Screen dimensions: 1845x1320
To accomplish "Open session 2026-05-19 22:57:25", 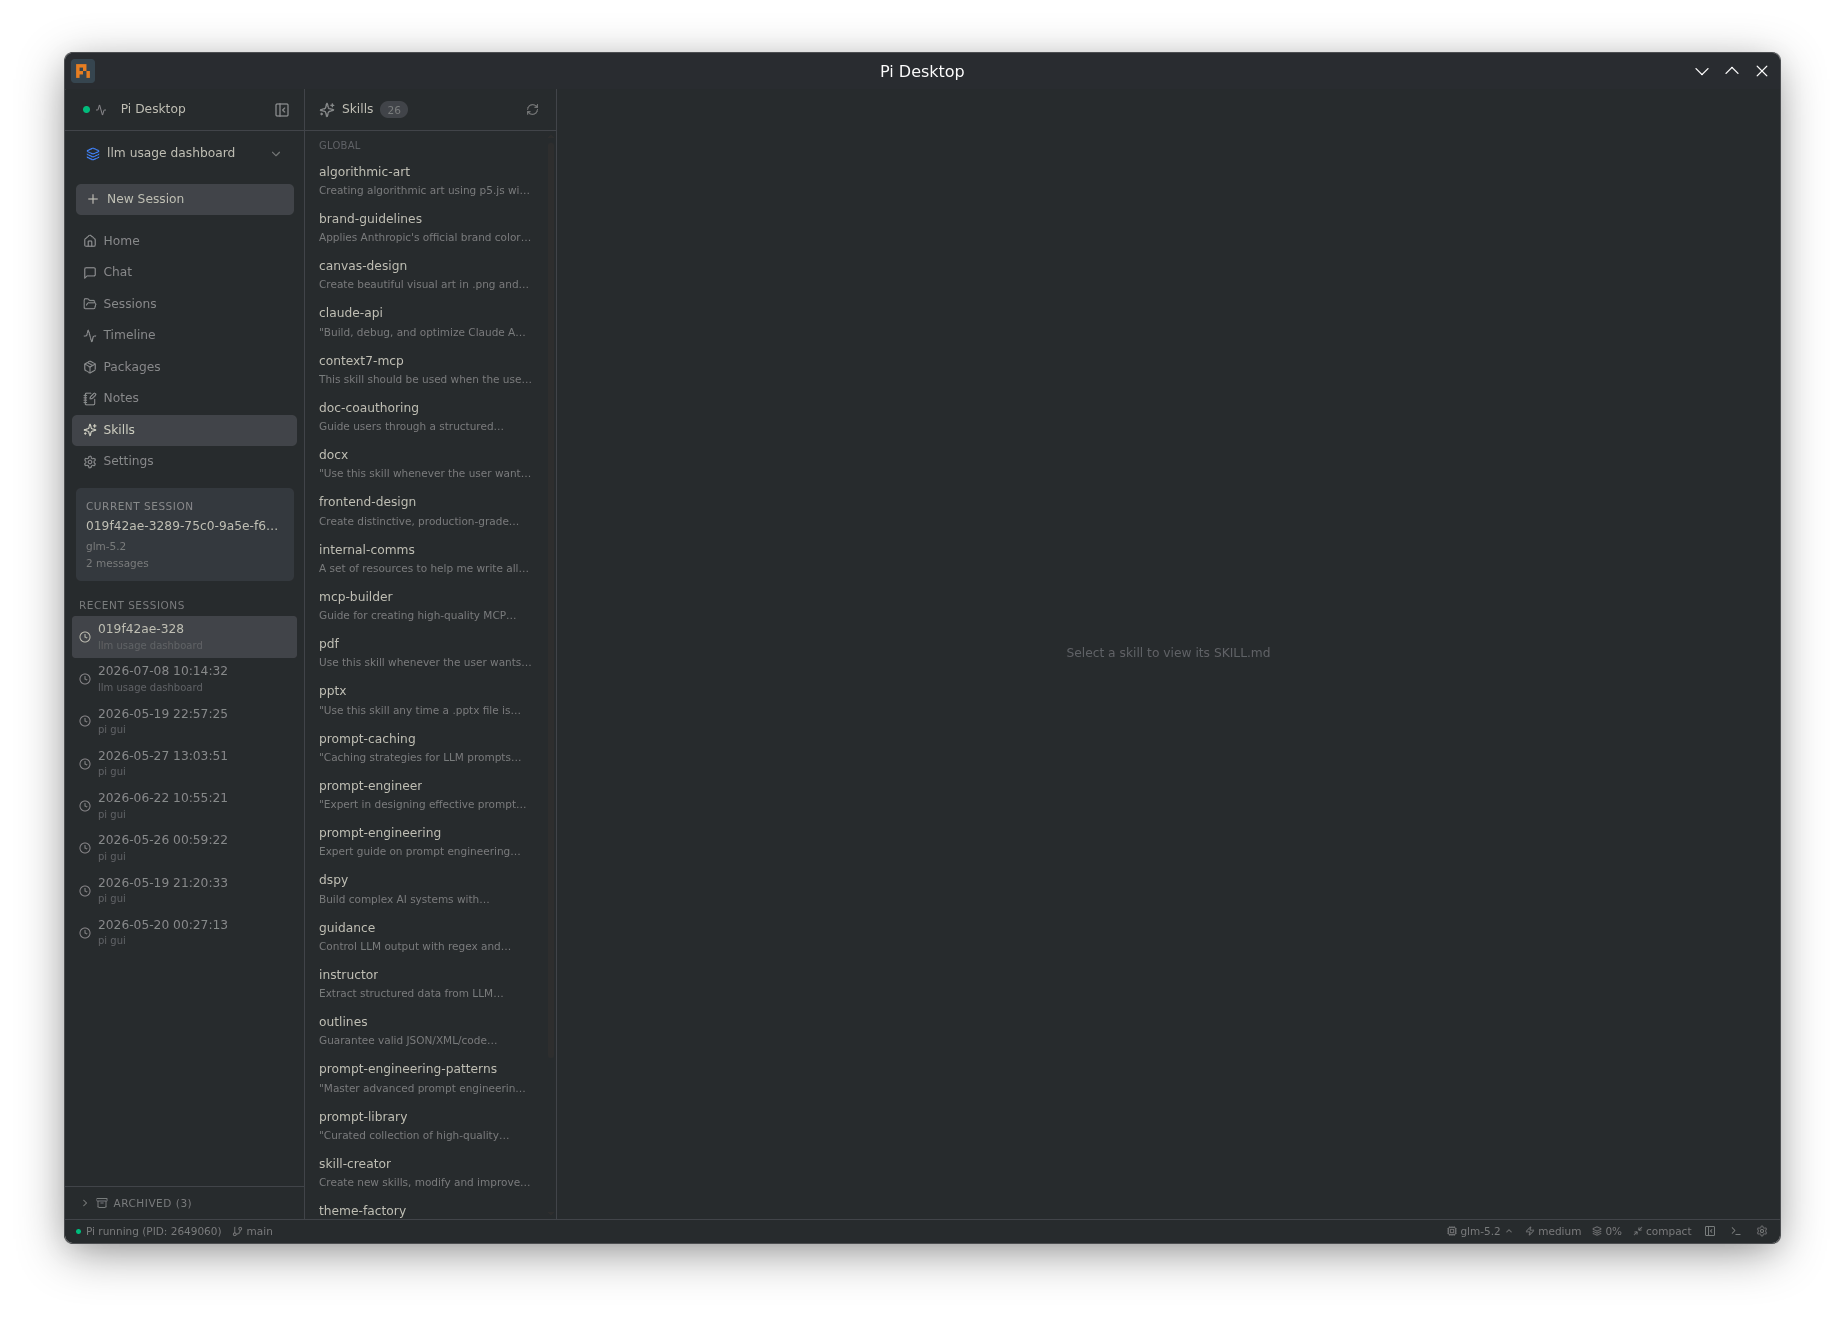I will click(x=184, y=721).
